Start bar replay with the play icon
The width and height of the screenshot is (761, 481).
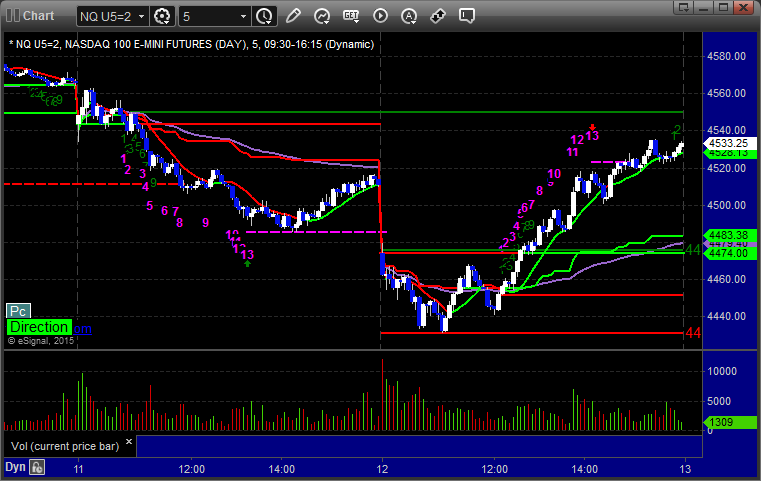point(380,16)
